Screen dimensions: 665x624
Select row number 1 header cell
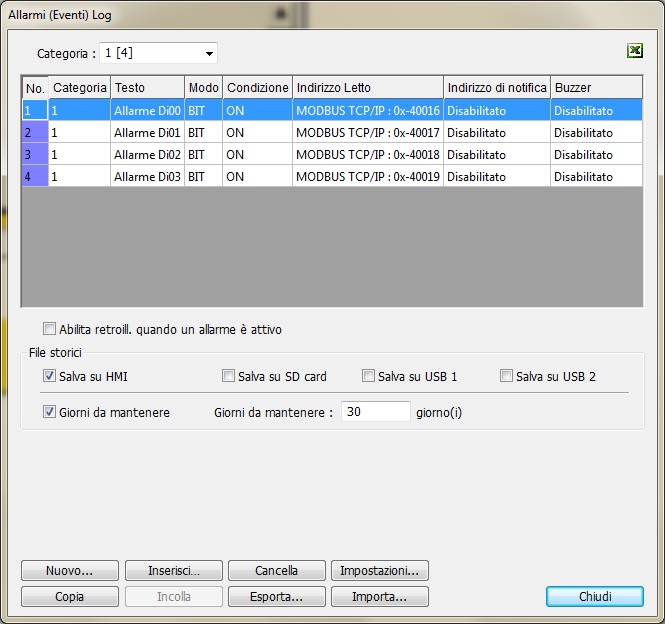35,110
